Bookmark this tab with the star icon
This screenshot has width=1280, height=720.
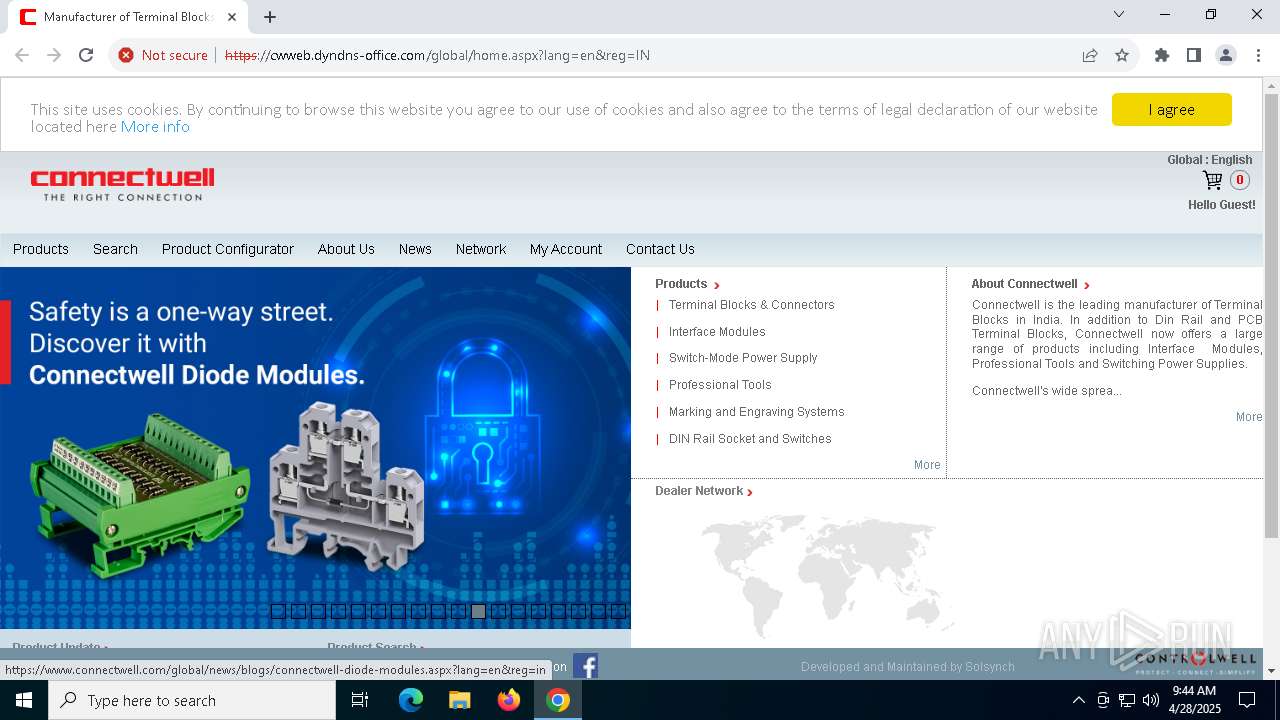[x=1122, y=55]
